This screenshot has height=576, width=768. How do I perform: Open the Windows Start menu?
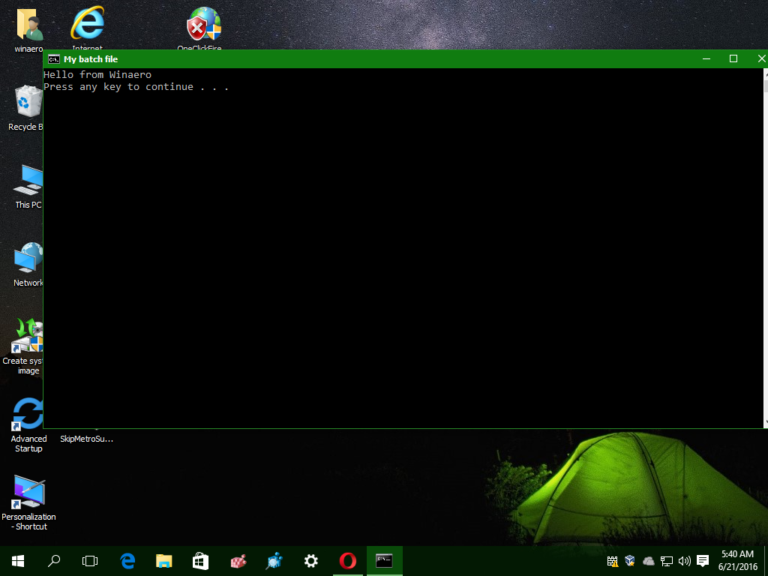pos(18,561)
